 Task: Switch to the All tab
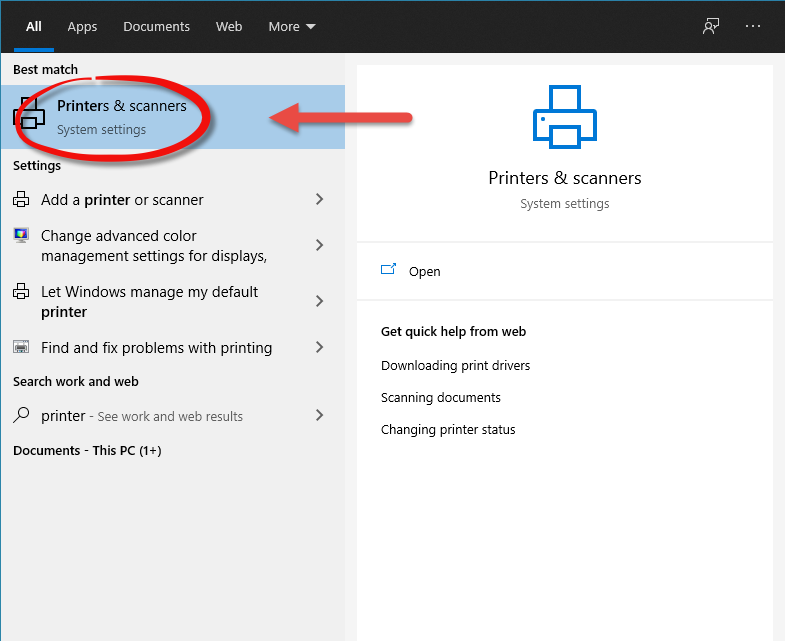34,27
